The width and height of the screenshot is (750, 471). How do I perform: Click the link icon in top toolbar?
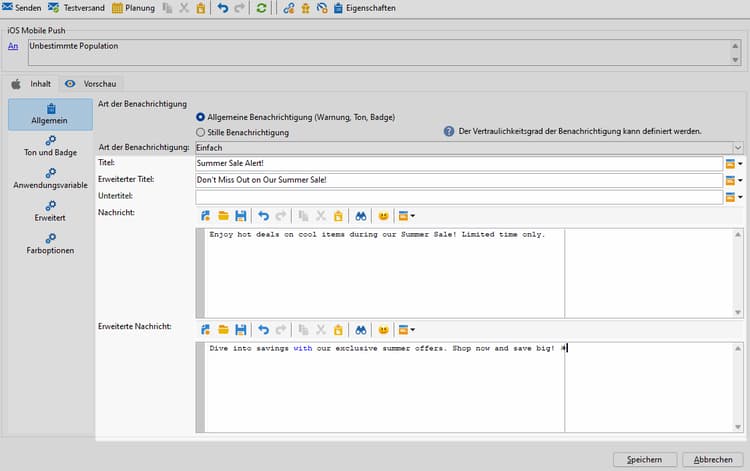tap(288, 8)
